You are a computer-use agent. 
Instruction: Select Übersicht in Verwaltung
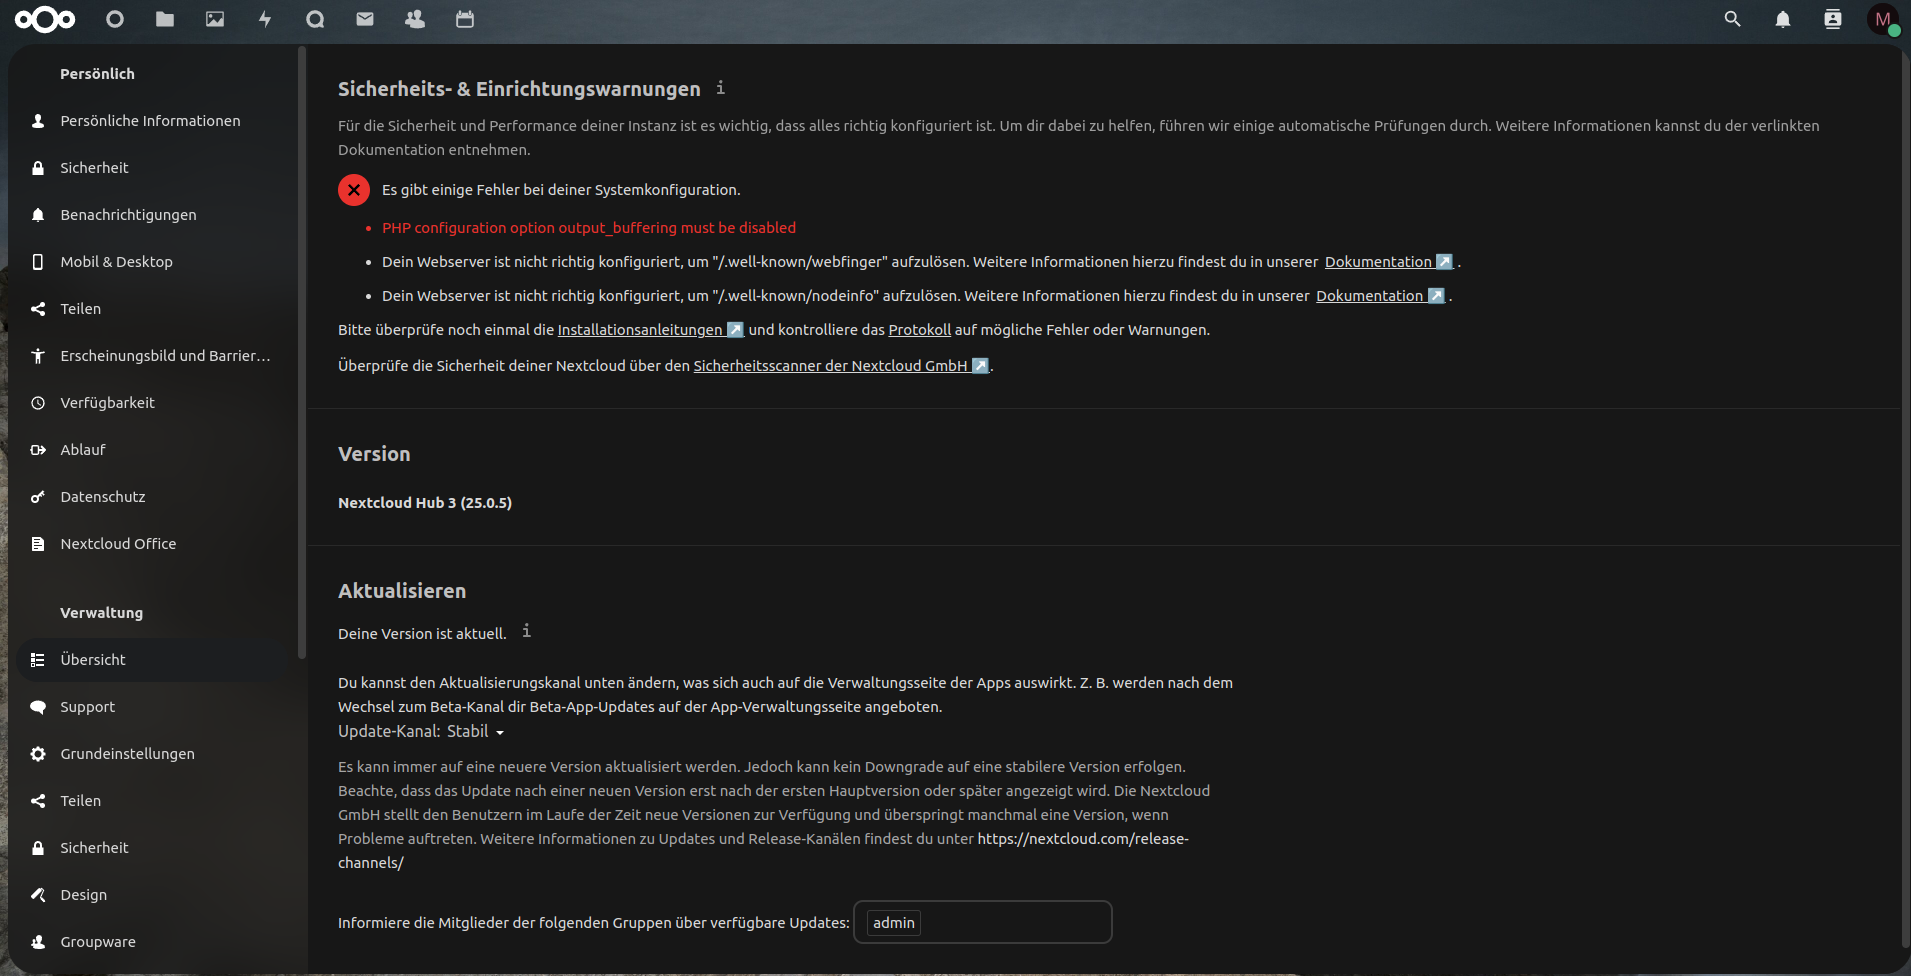(x=152, y=660)
